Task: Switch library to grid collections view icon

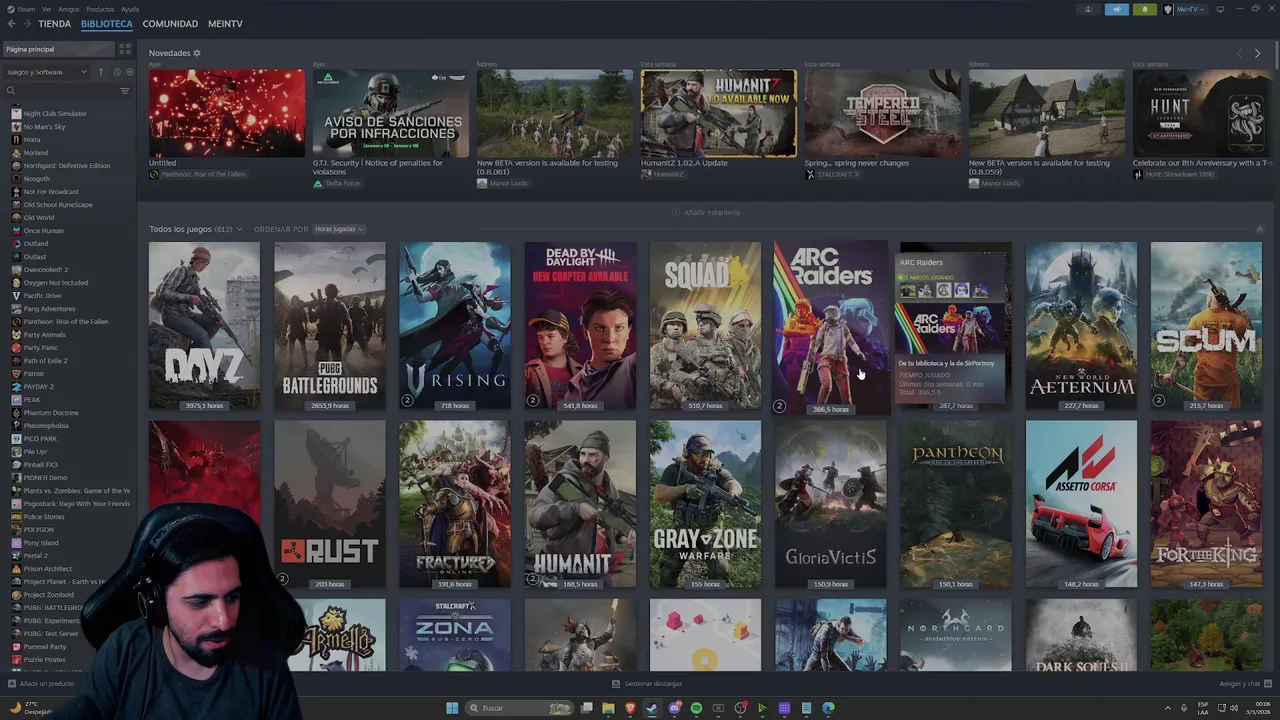Action: click(x=125, y=49)
